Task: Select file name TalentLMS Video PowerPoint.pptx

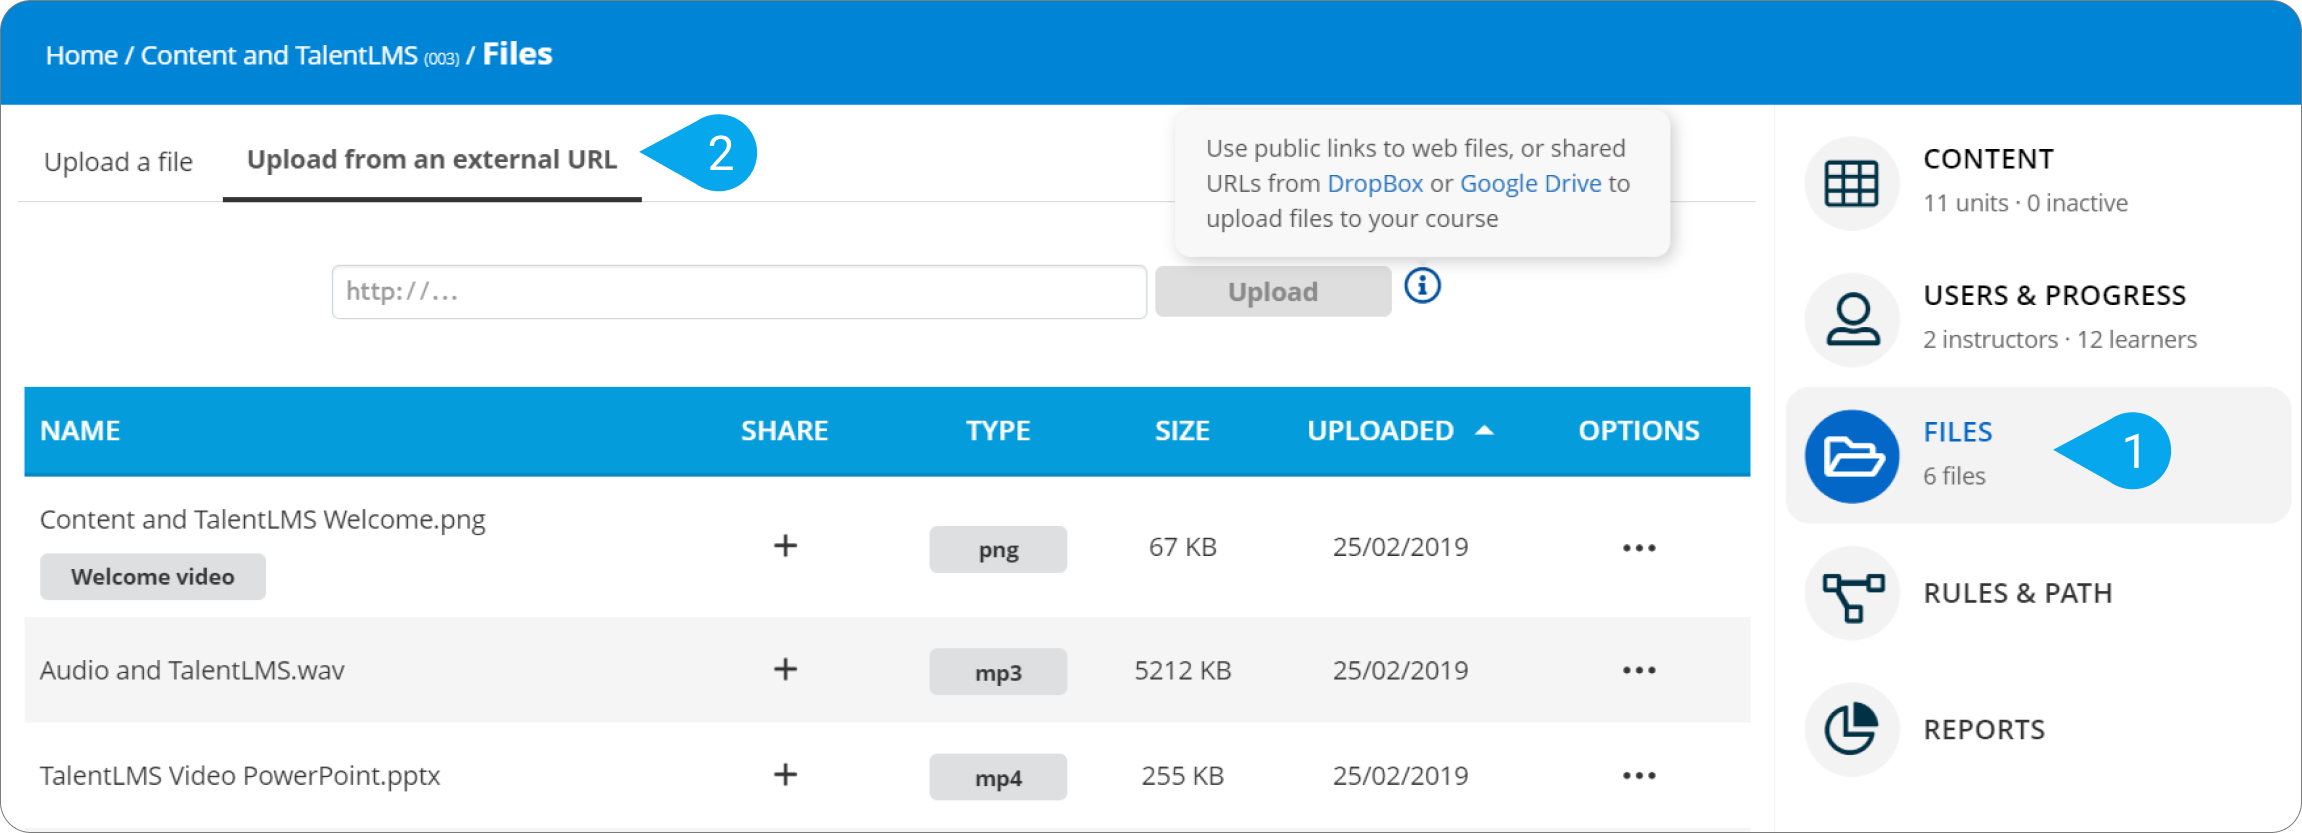Action: (240, 776)
